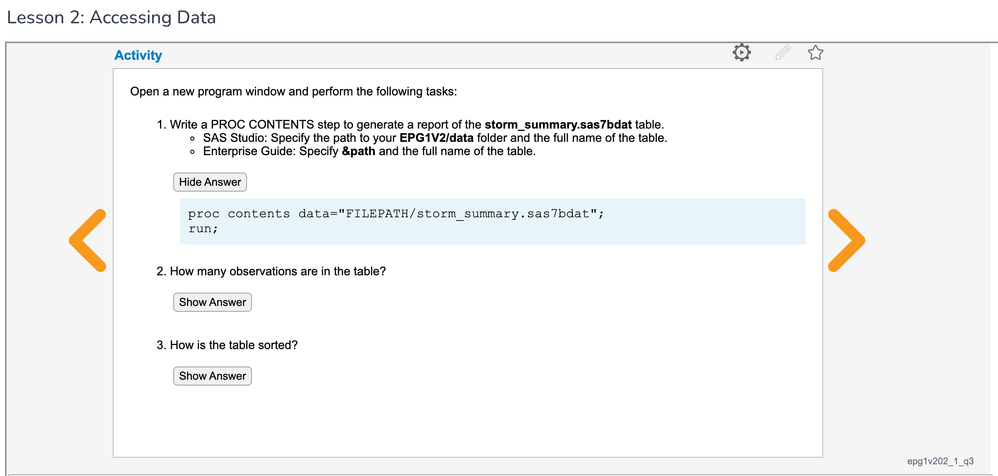Viewport: 998px width, 476px height.
Task: Click the SAS Studio bullet instruction
Action: [434, 138]
